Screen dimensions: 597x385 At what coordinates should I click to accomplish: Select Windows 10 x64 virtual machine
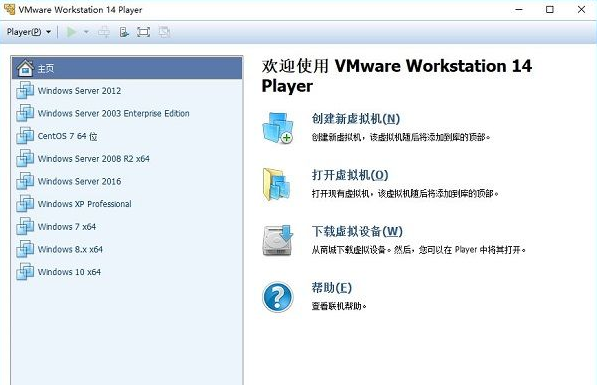coord(127,272)
